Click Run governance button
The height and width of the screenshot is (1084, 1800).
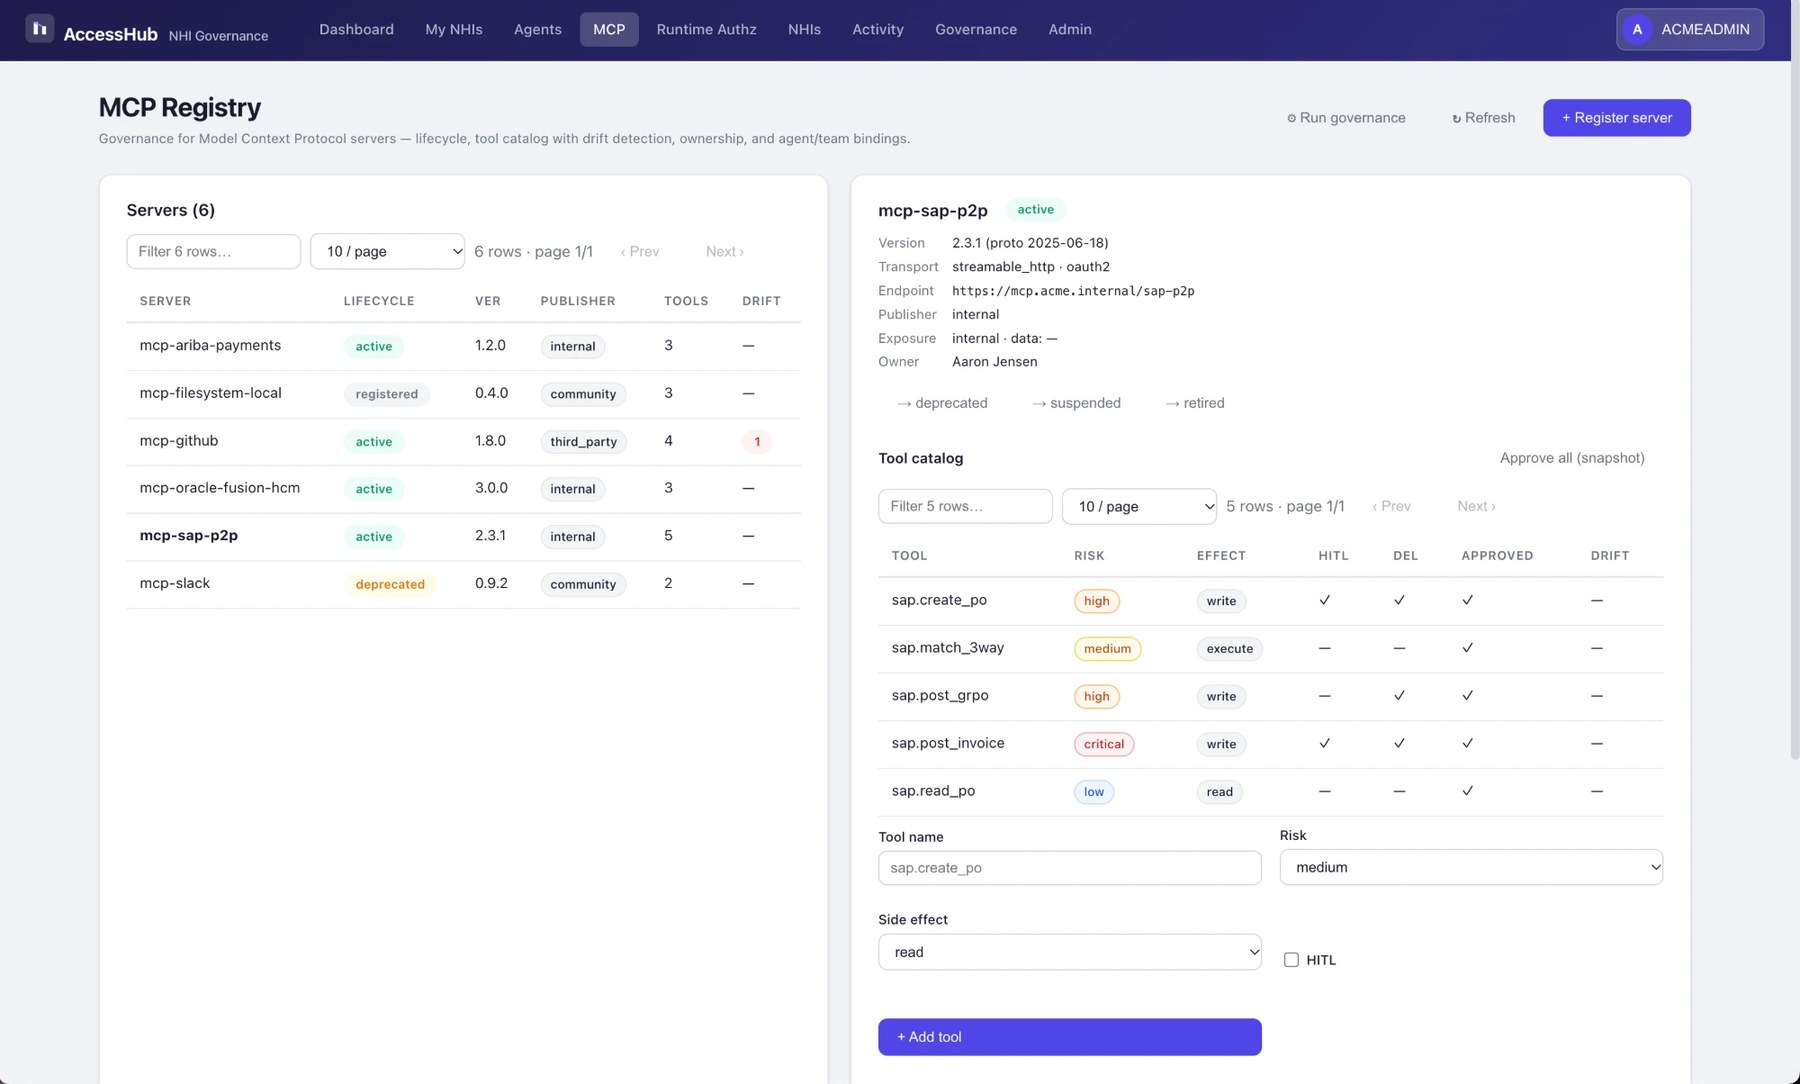click(1345, 118)
